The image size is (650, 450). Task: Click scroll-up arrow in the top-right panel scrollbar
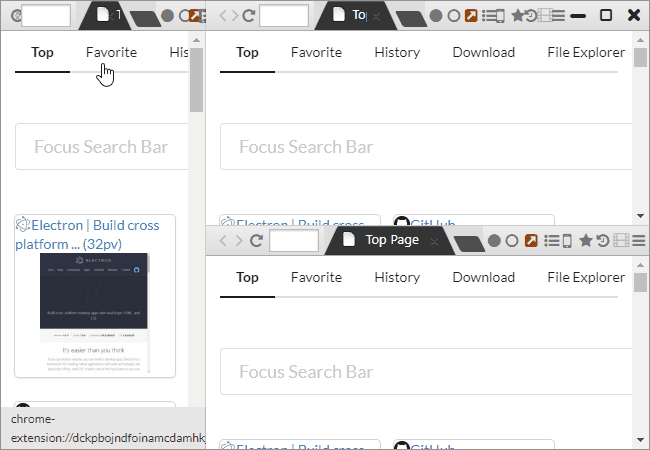click(640, 40)
